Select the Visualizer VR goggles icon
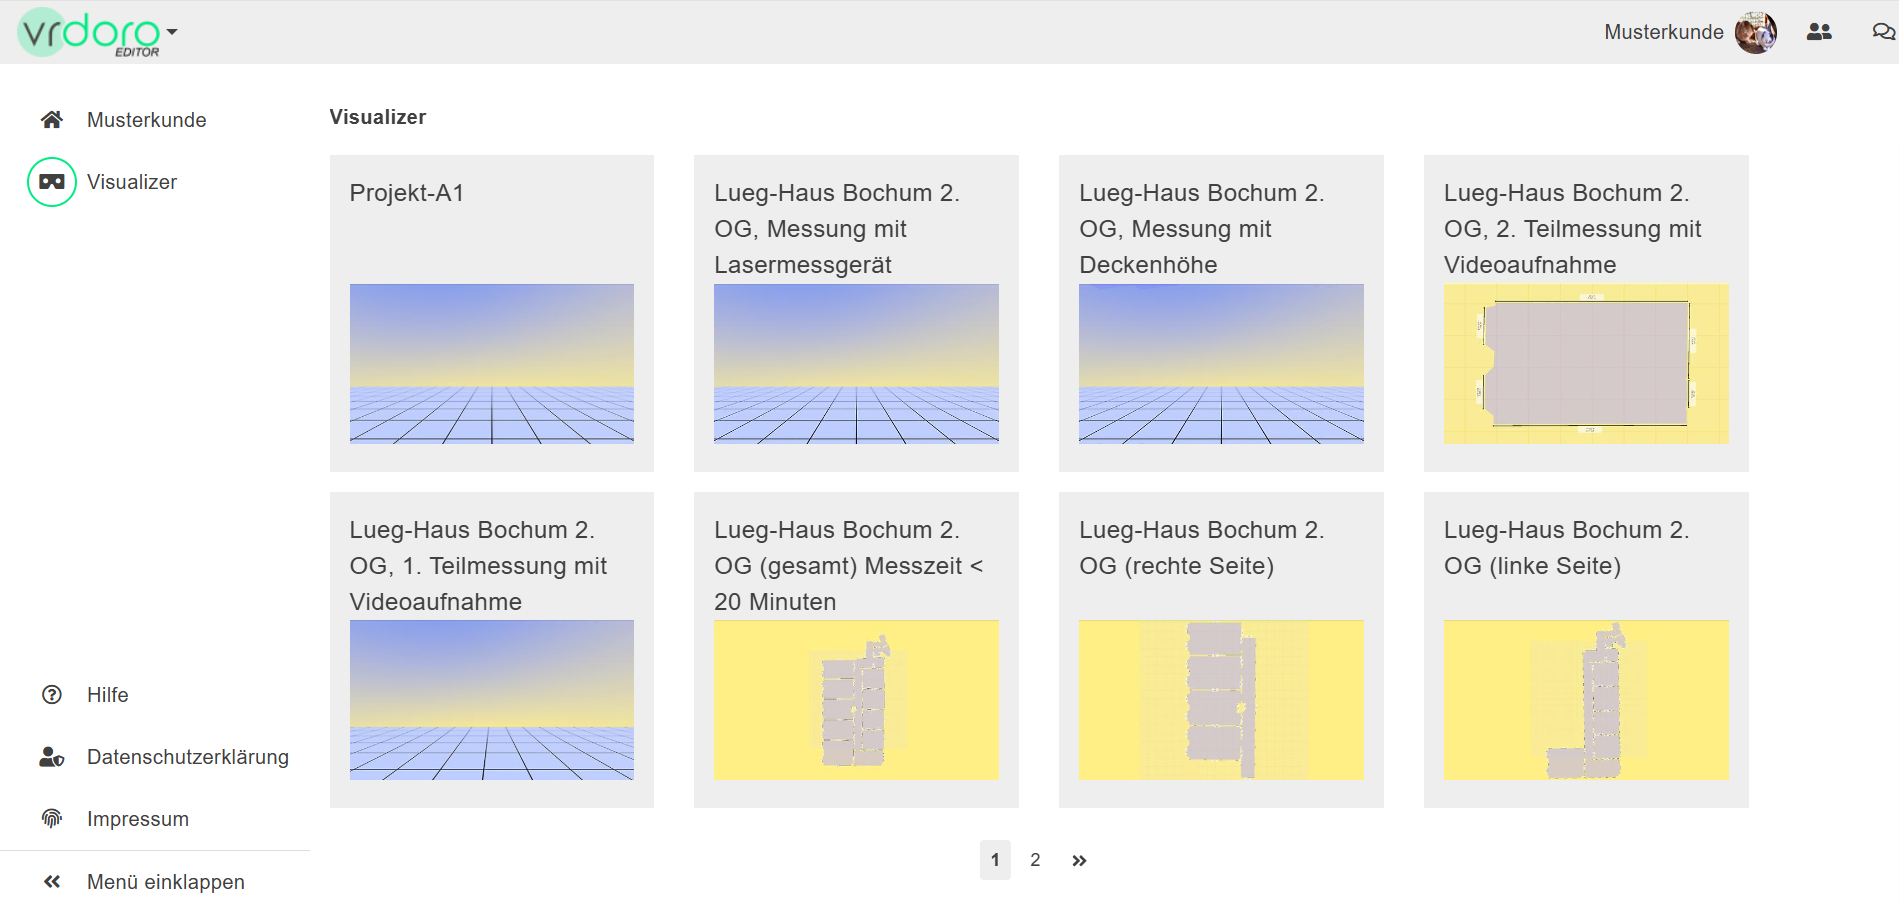This screenshot has width=1899, height=903. (x=52, y=182)
